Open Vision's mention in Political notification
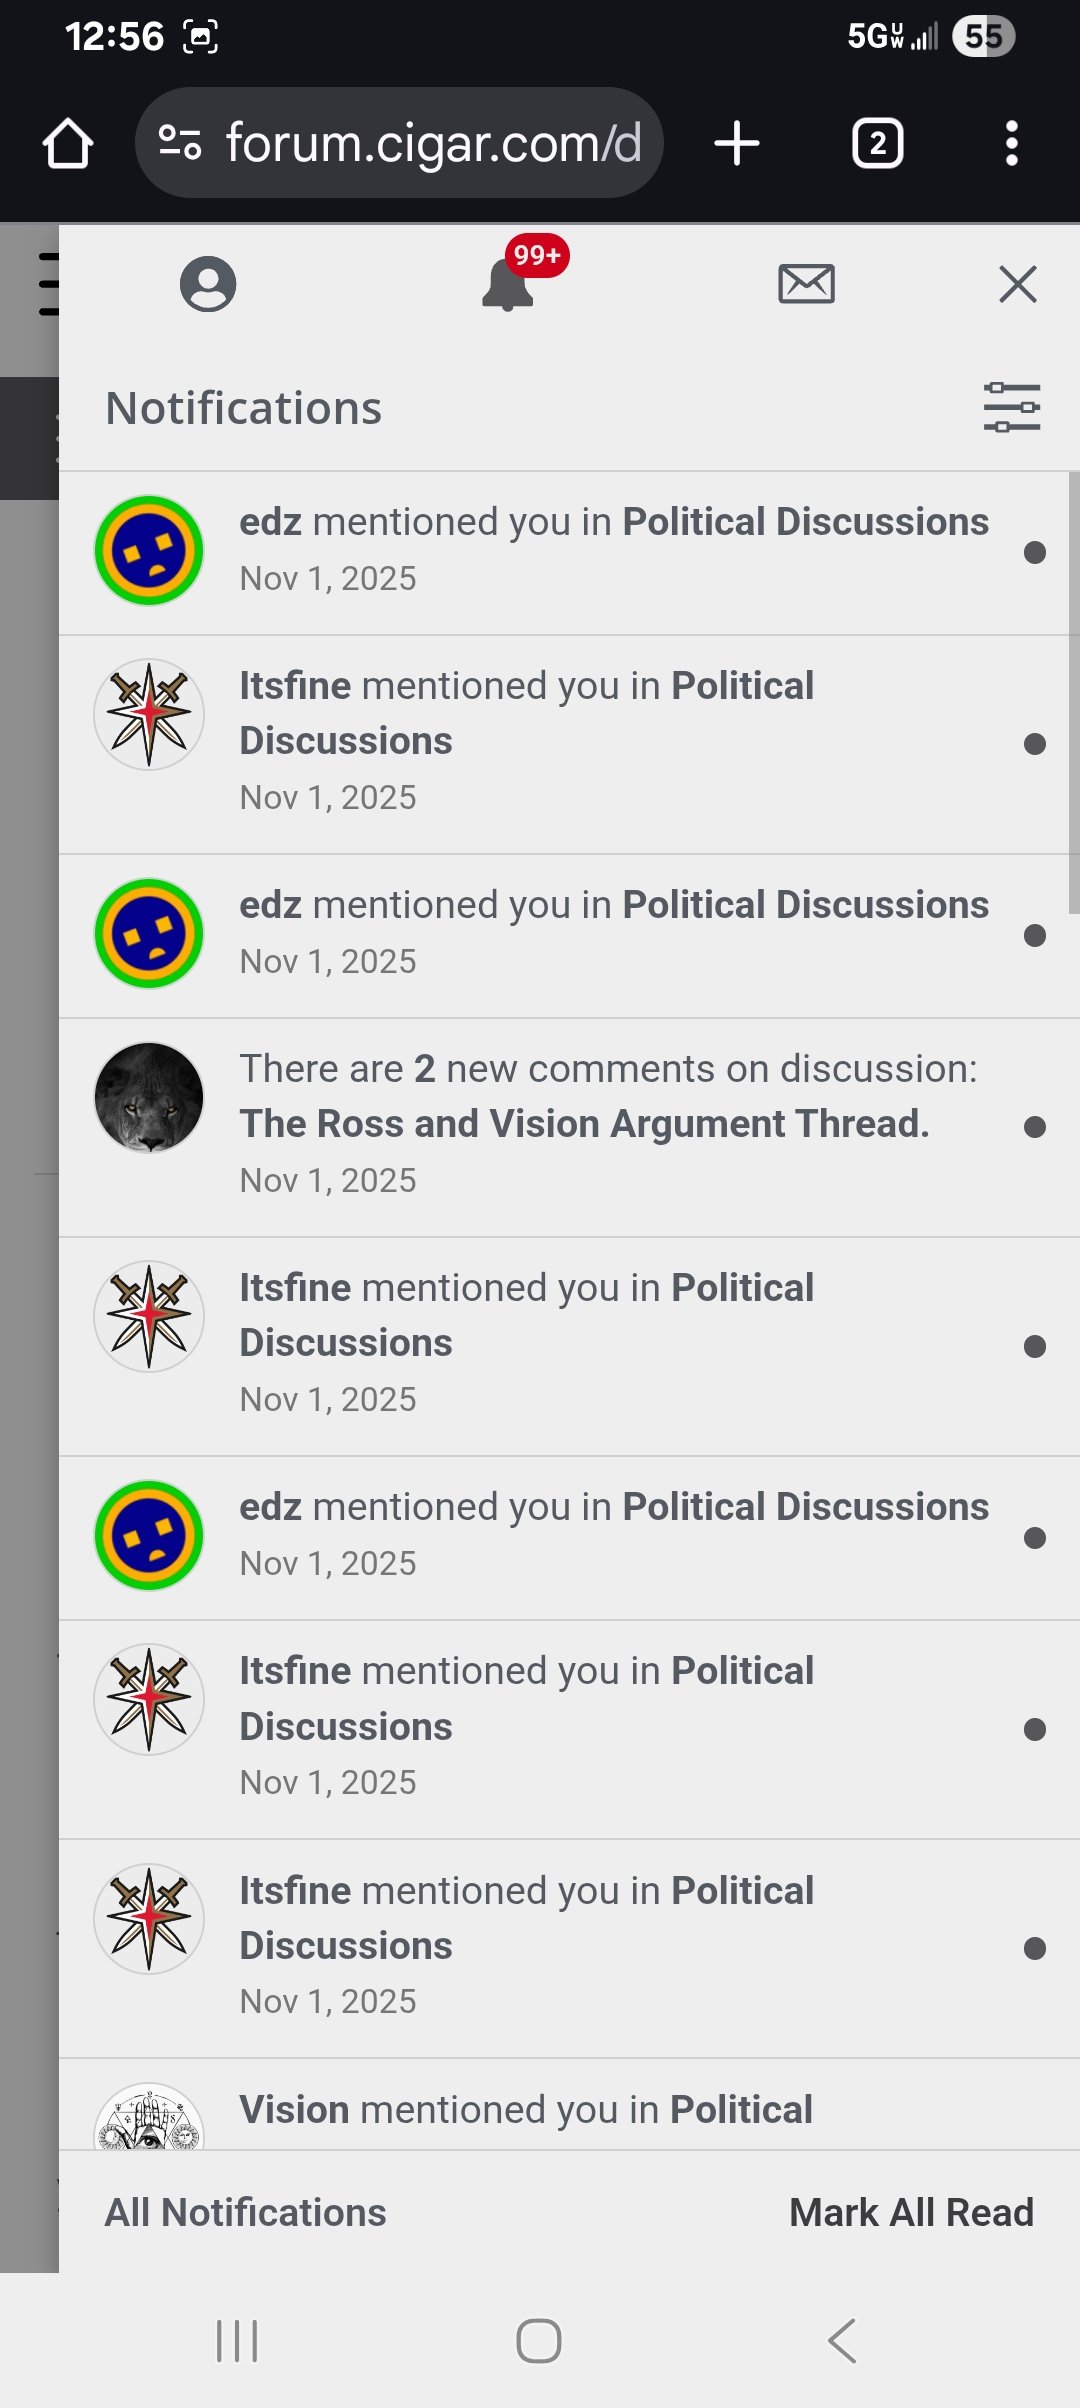Screen dimensions: 1080x2408 click(526, 2110)
